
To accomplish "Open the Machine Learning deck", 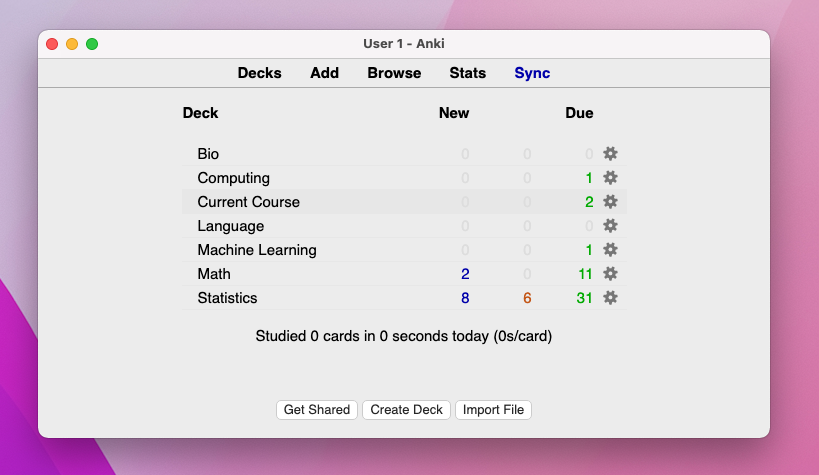I will tap(257, 250).
